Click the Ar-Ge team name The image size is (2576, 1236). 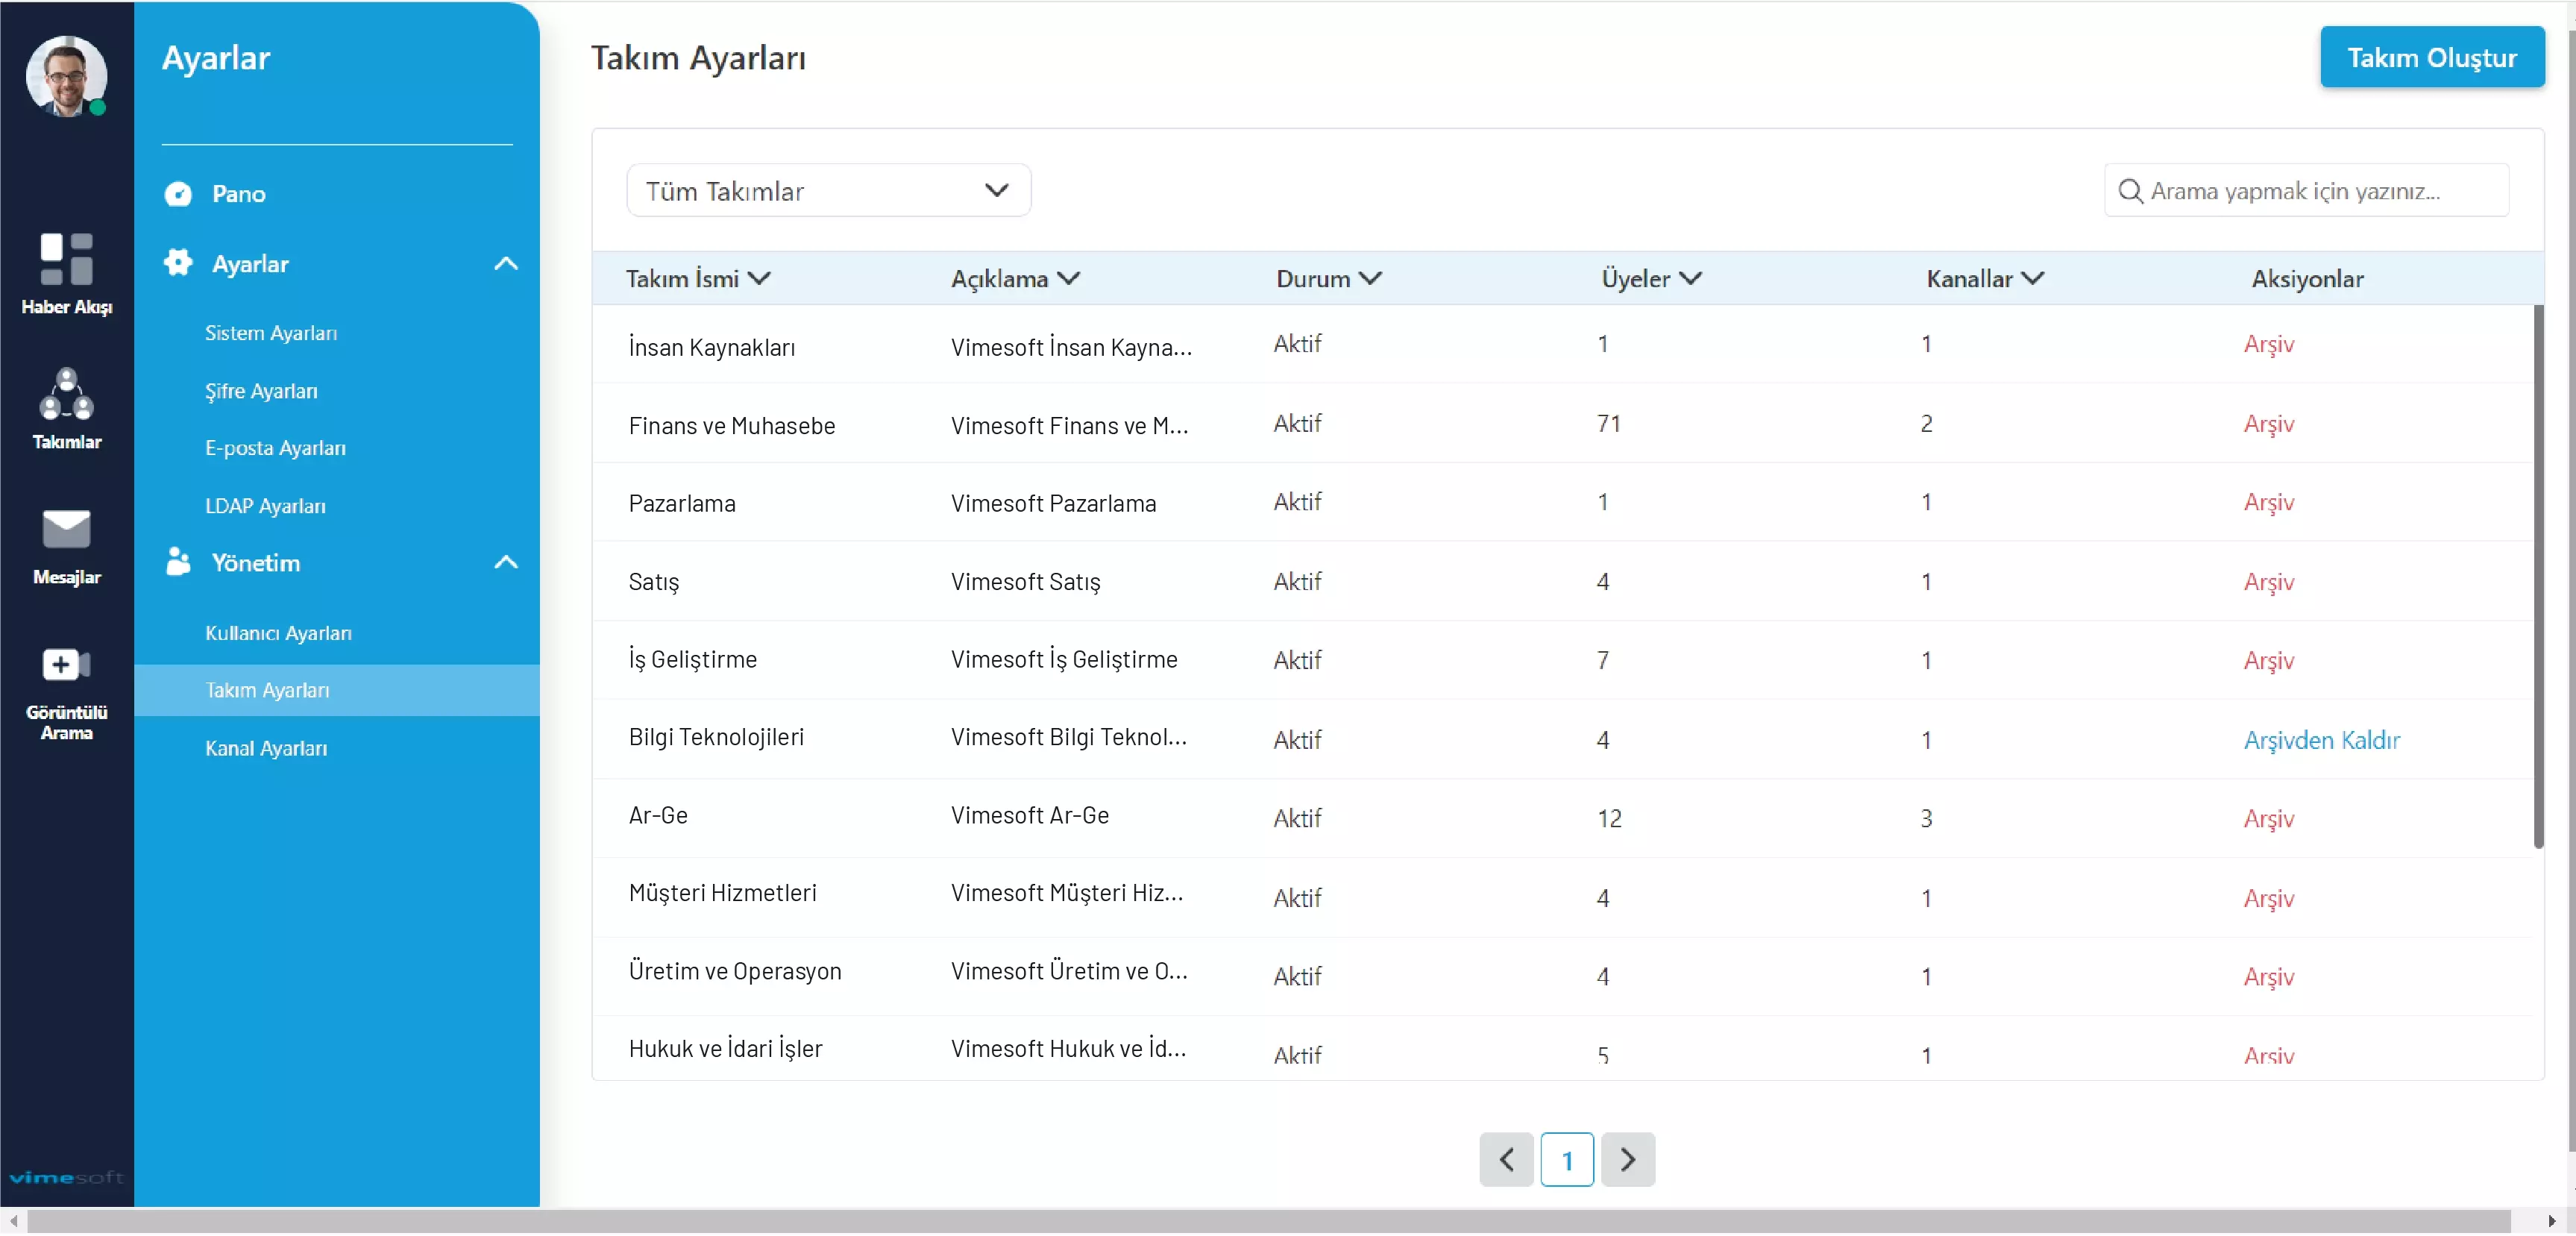(x=658, y=816)
